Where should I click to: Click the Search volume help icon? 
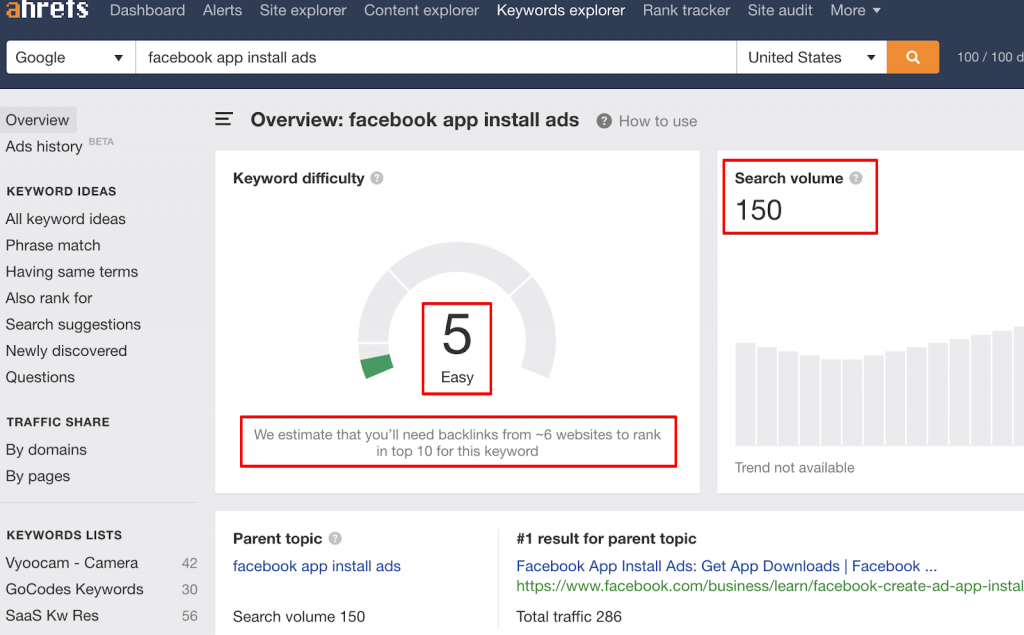[x=856, y=178]
